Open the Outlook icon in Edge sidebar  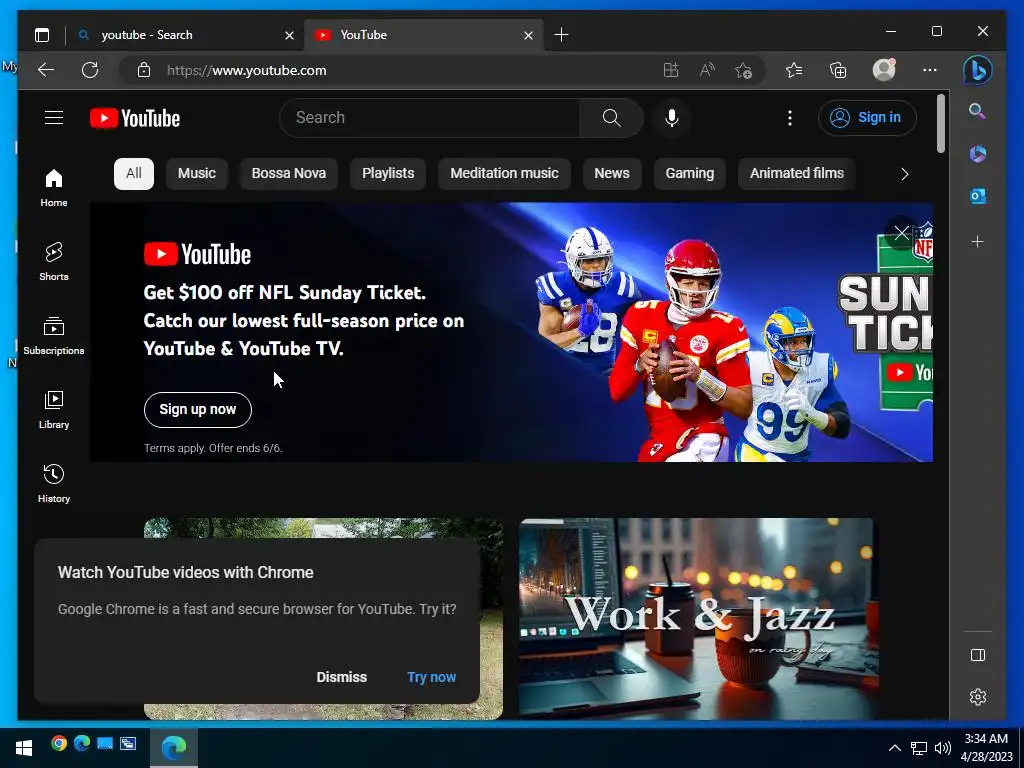click(977, 197)
